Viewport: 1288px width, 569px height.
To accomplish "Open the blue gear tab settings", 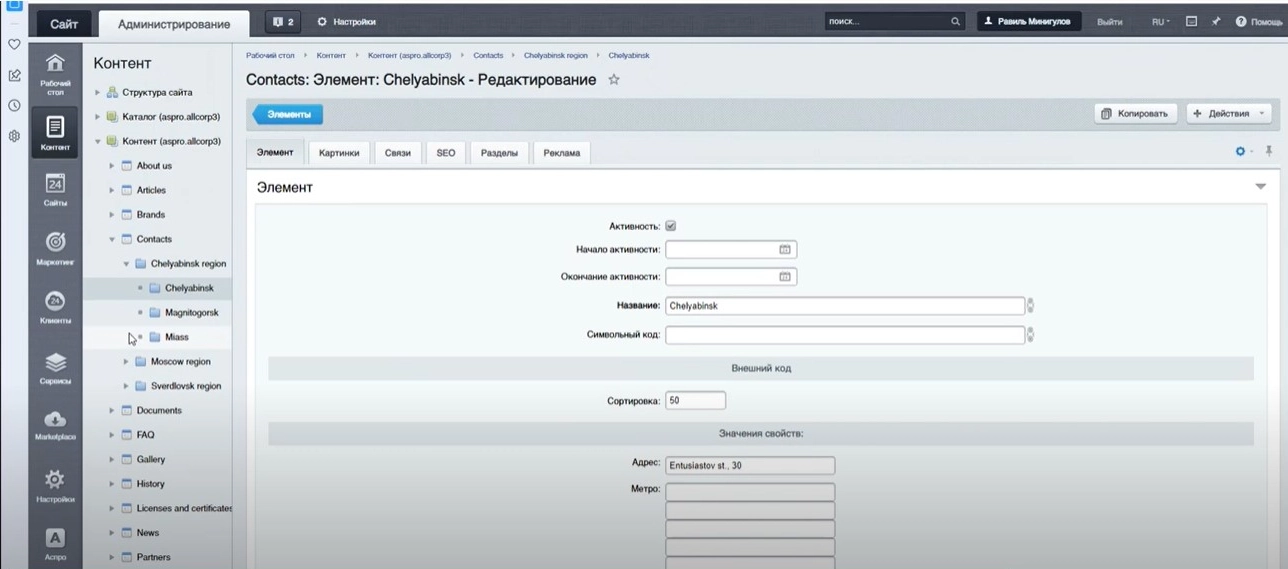I will (1241, 151).
